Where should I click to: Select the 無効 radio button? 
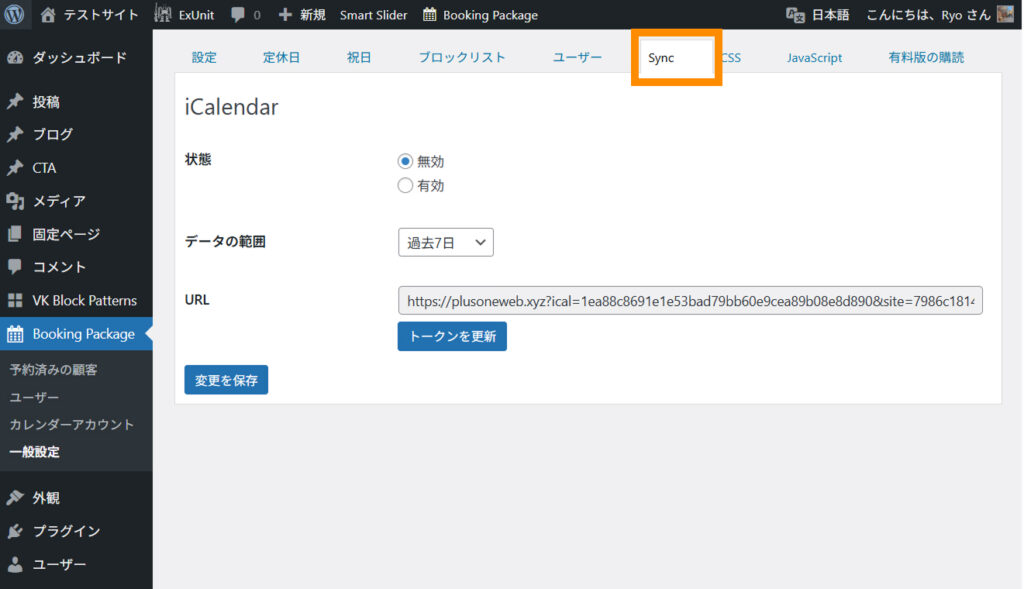[405, 161]
